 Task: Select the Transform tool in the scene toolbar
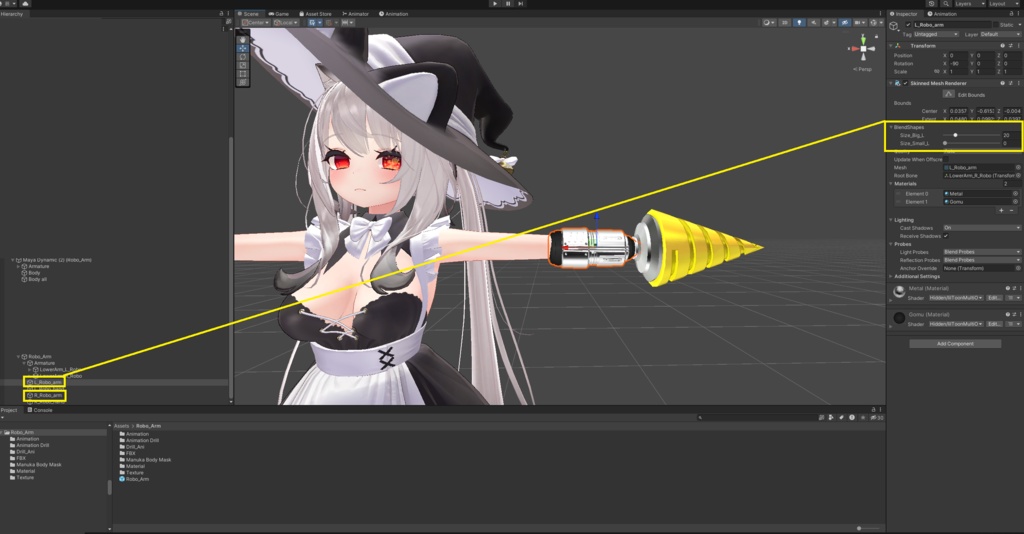[x=243, y=82]
